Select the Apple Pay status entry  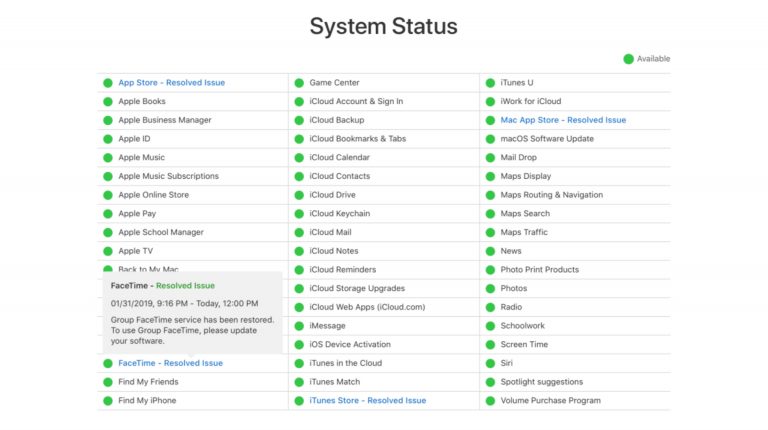click(137, 213)
